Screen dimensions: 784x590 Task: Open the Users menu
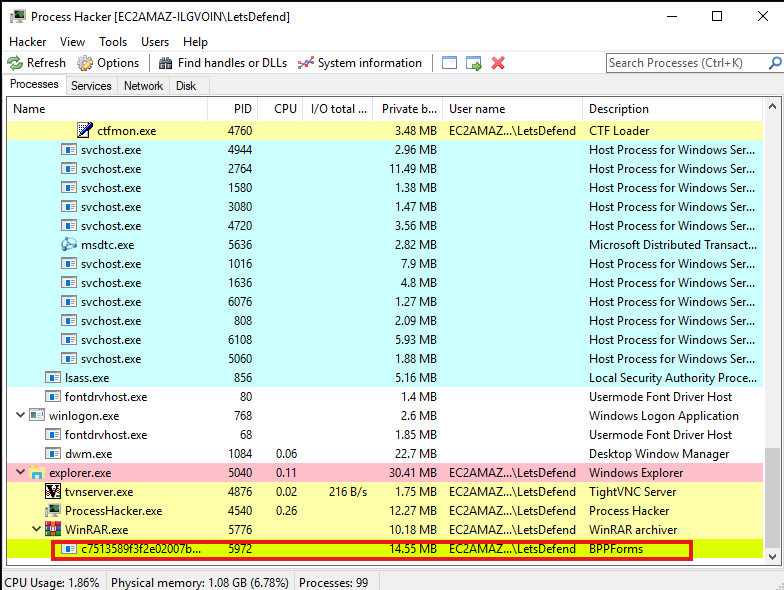(155, 42)
